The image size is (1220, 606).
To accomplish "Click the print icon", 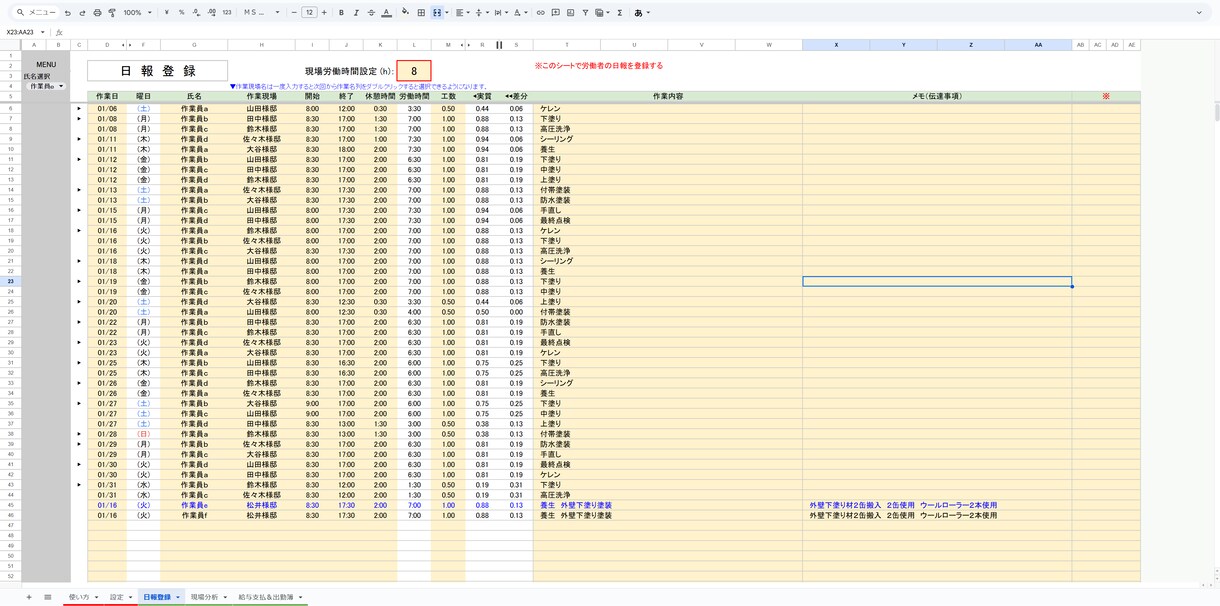I will pos(96,13).
